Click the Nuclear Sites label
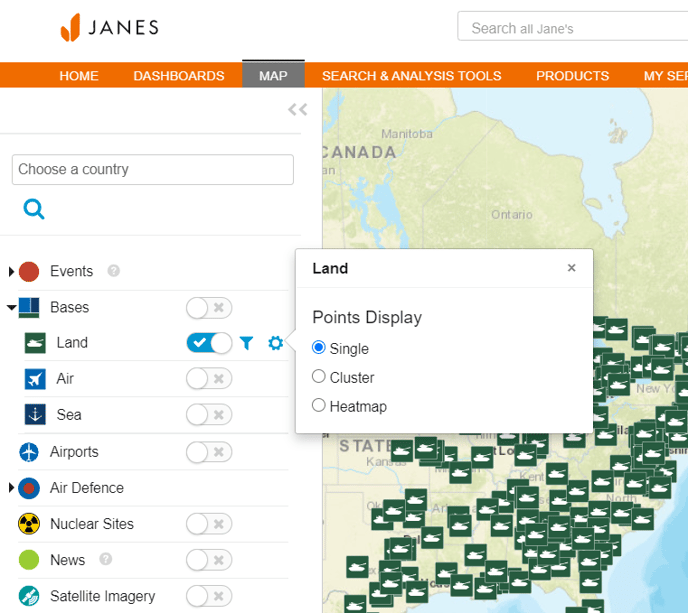688x613 pixels. (92, 524)
